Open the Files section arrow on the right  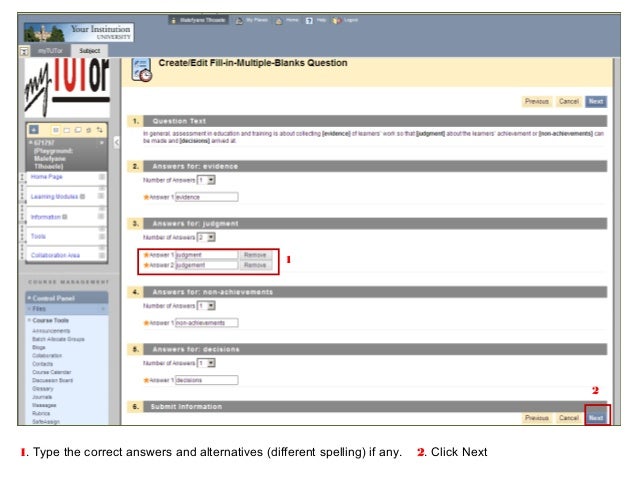[103, 309]
